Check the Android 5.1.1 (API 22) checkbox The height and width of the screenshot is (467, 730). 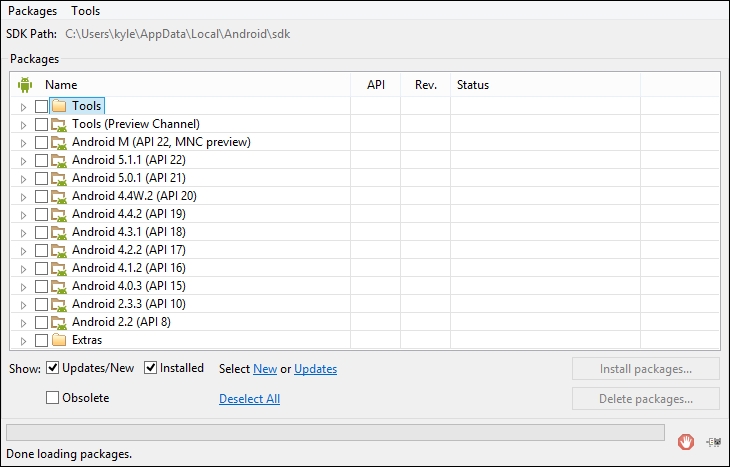[41, 160]
